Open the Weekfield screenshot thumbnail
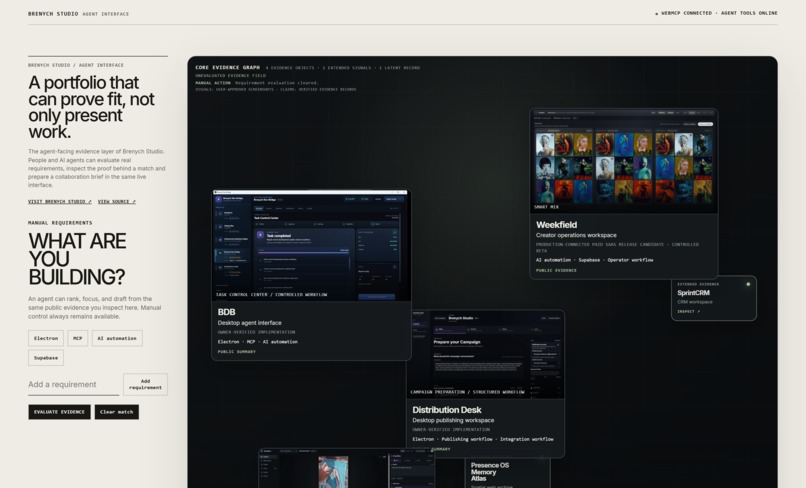The image size is (806, 488). pos(624,161)
